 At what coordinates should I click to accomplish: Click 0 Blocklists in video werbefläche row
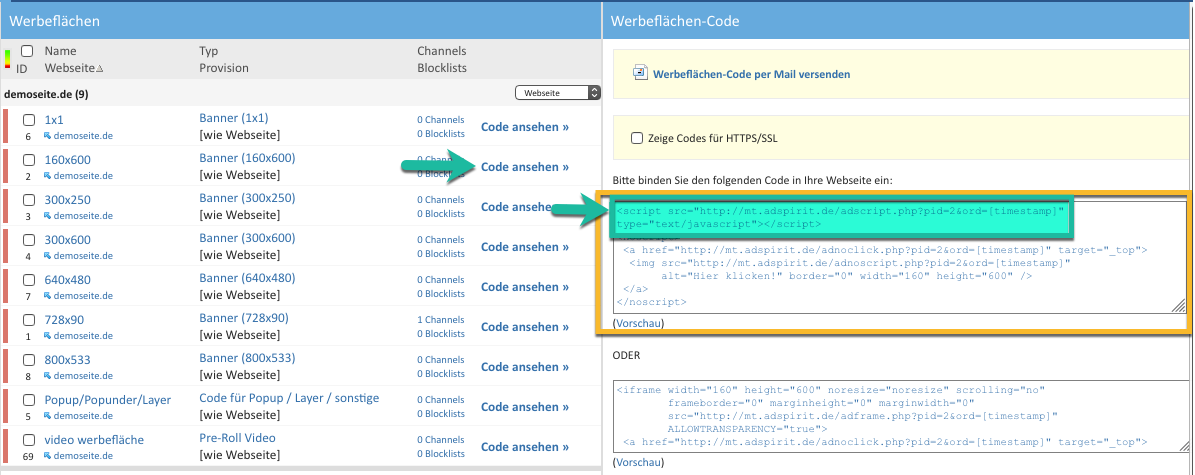(441, 454)
